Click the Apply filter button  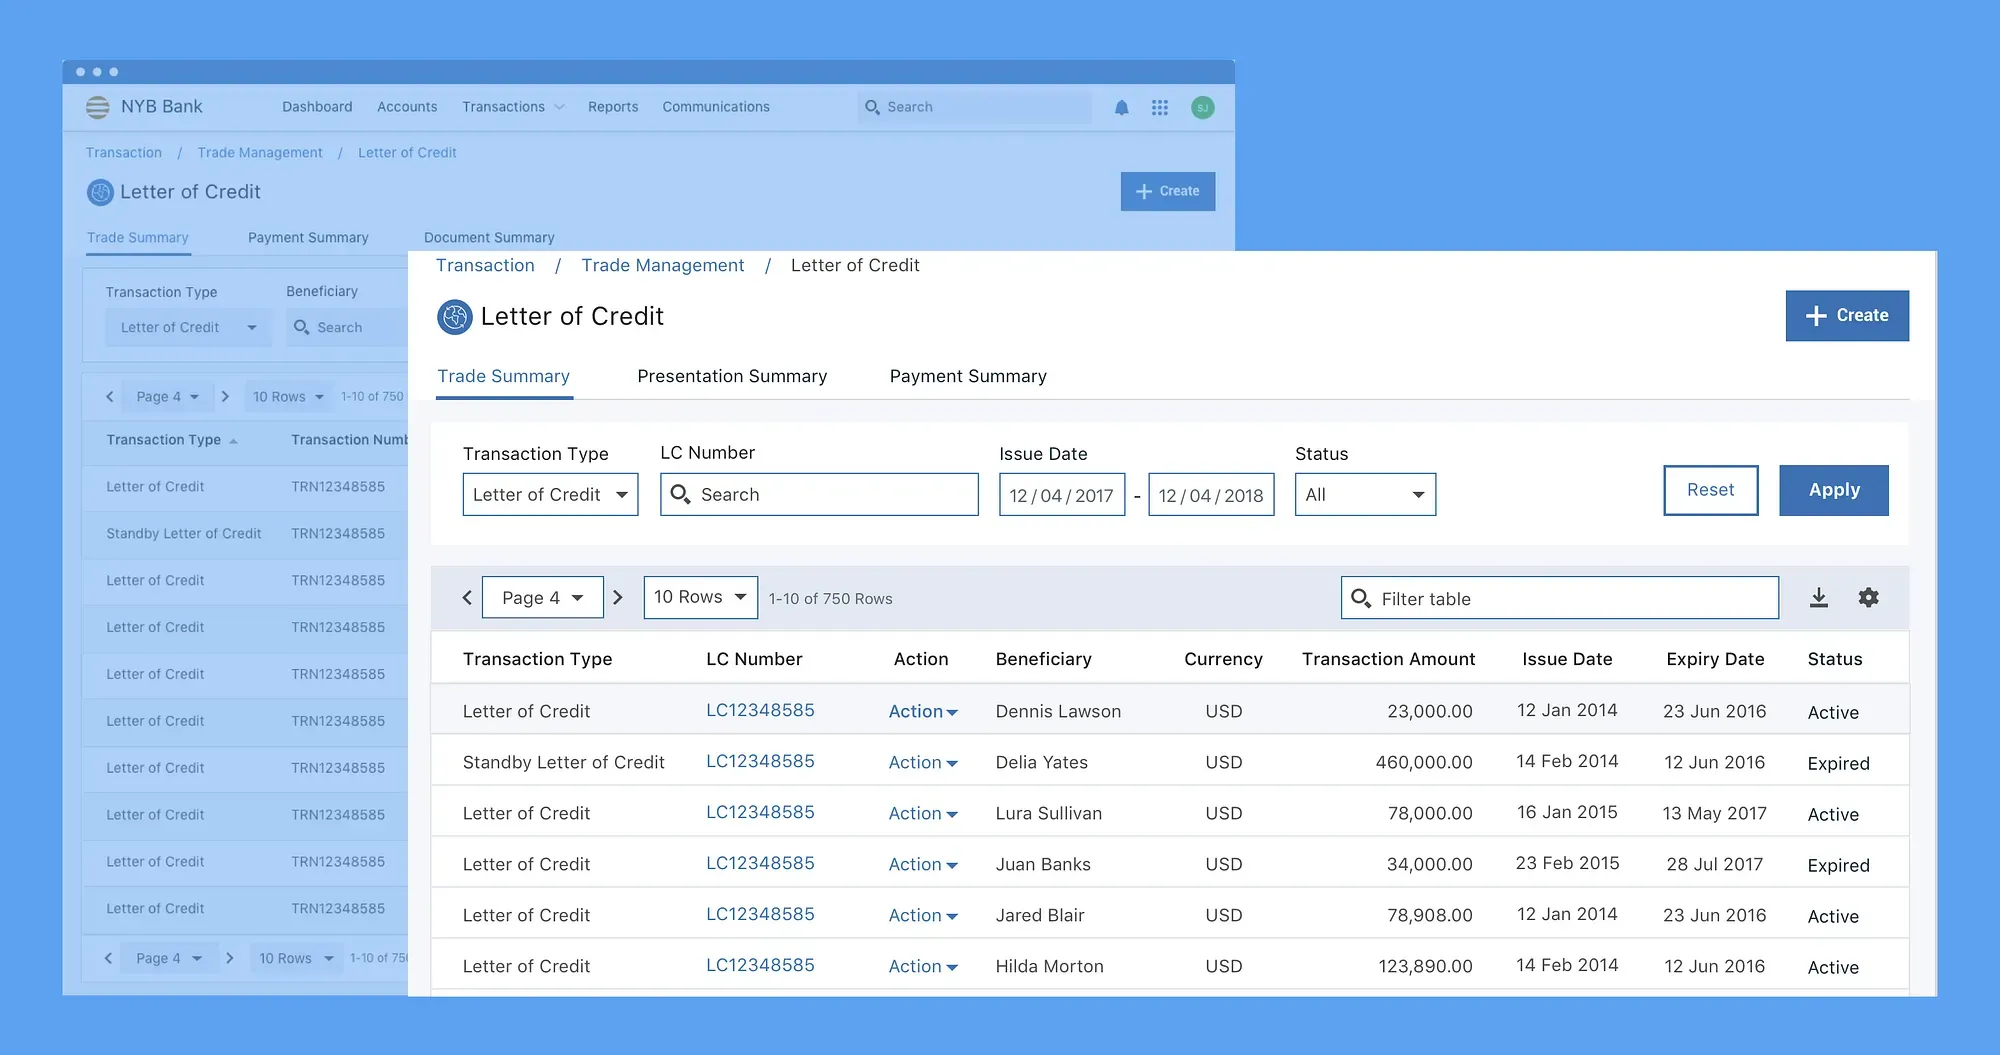1833,490
